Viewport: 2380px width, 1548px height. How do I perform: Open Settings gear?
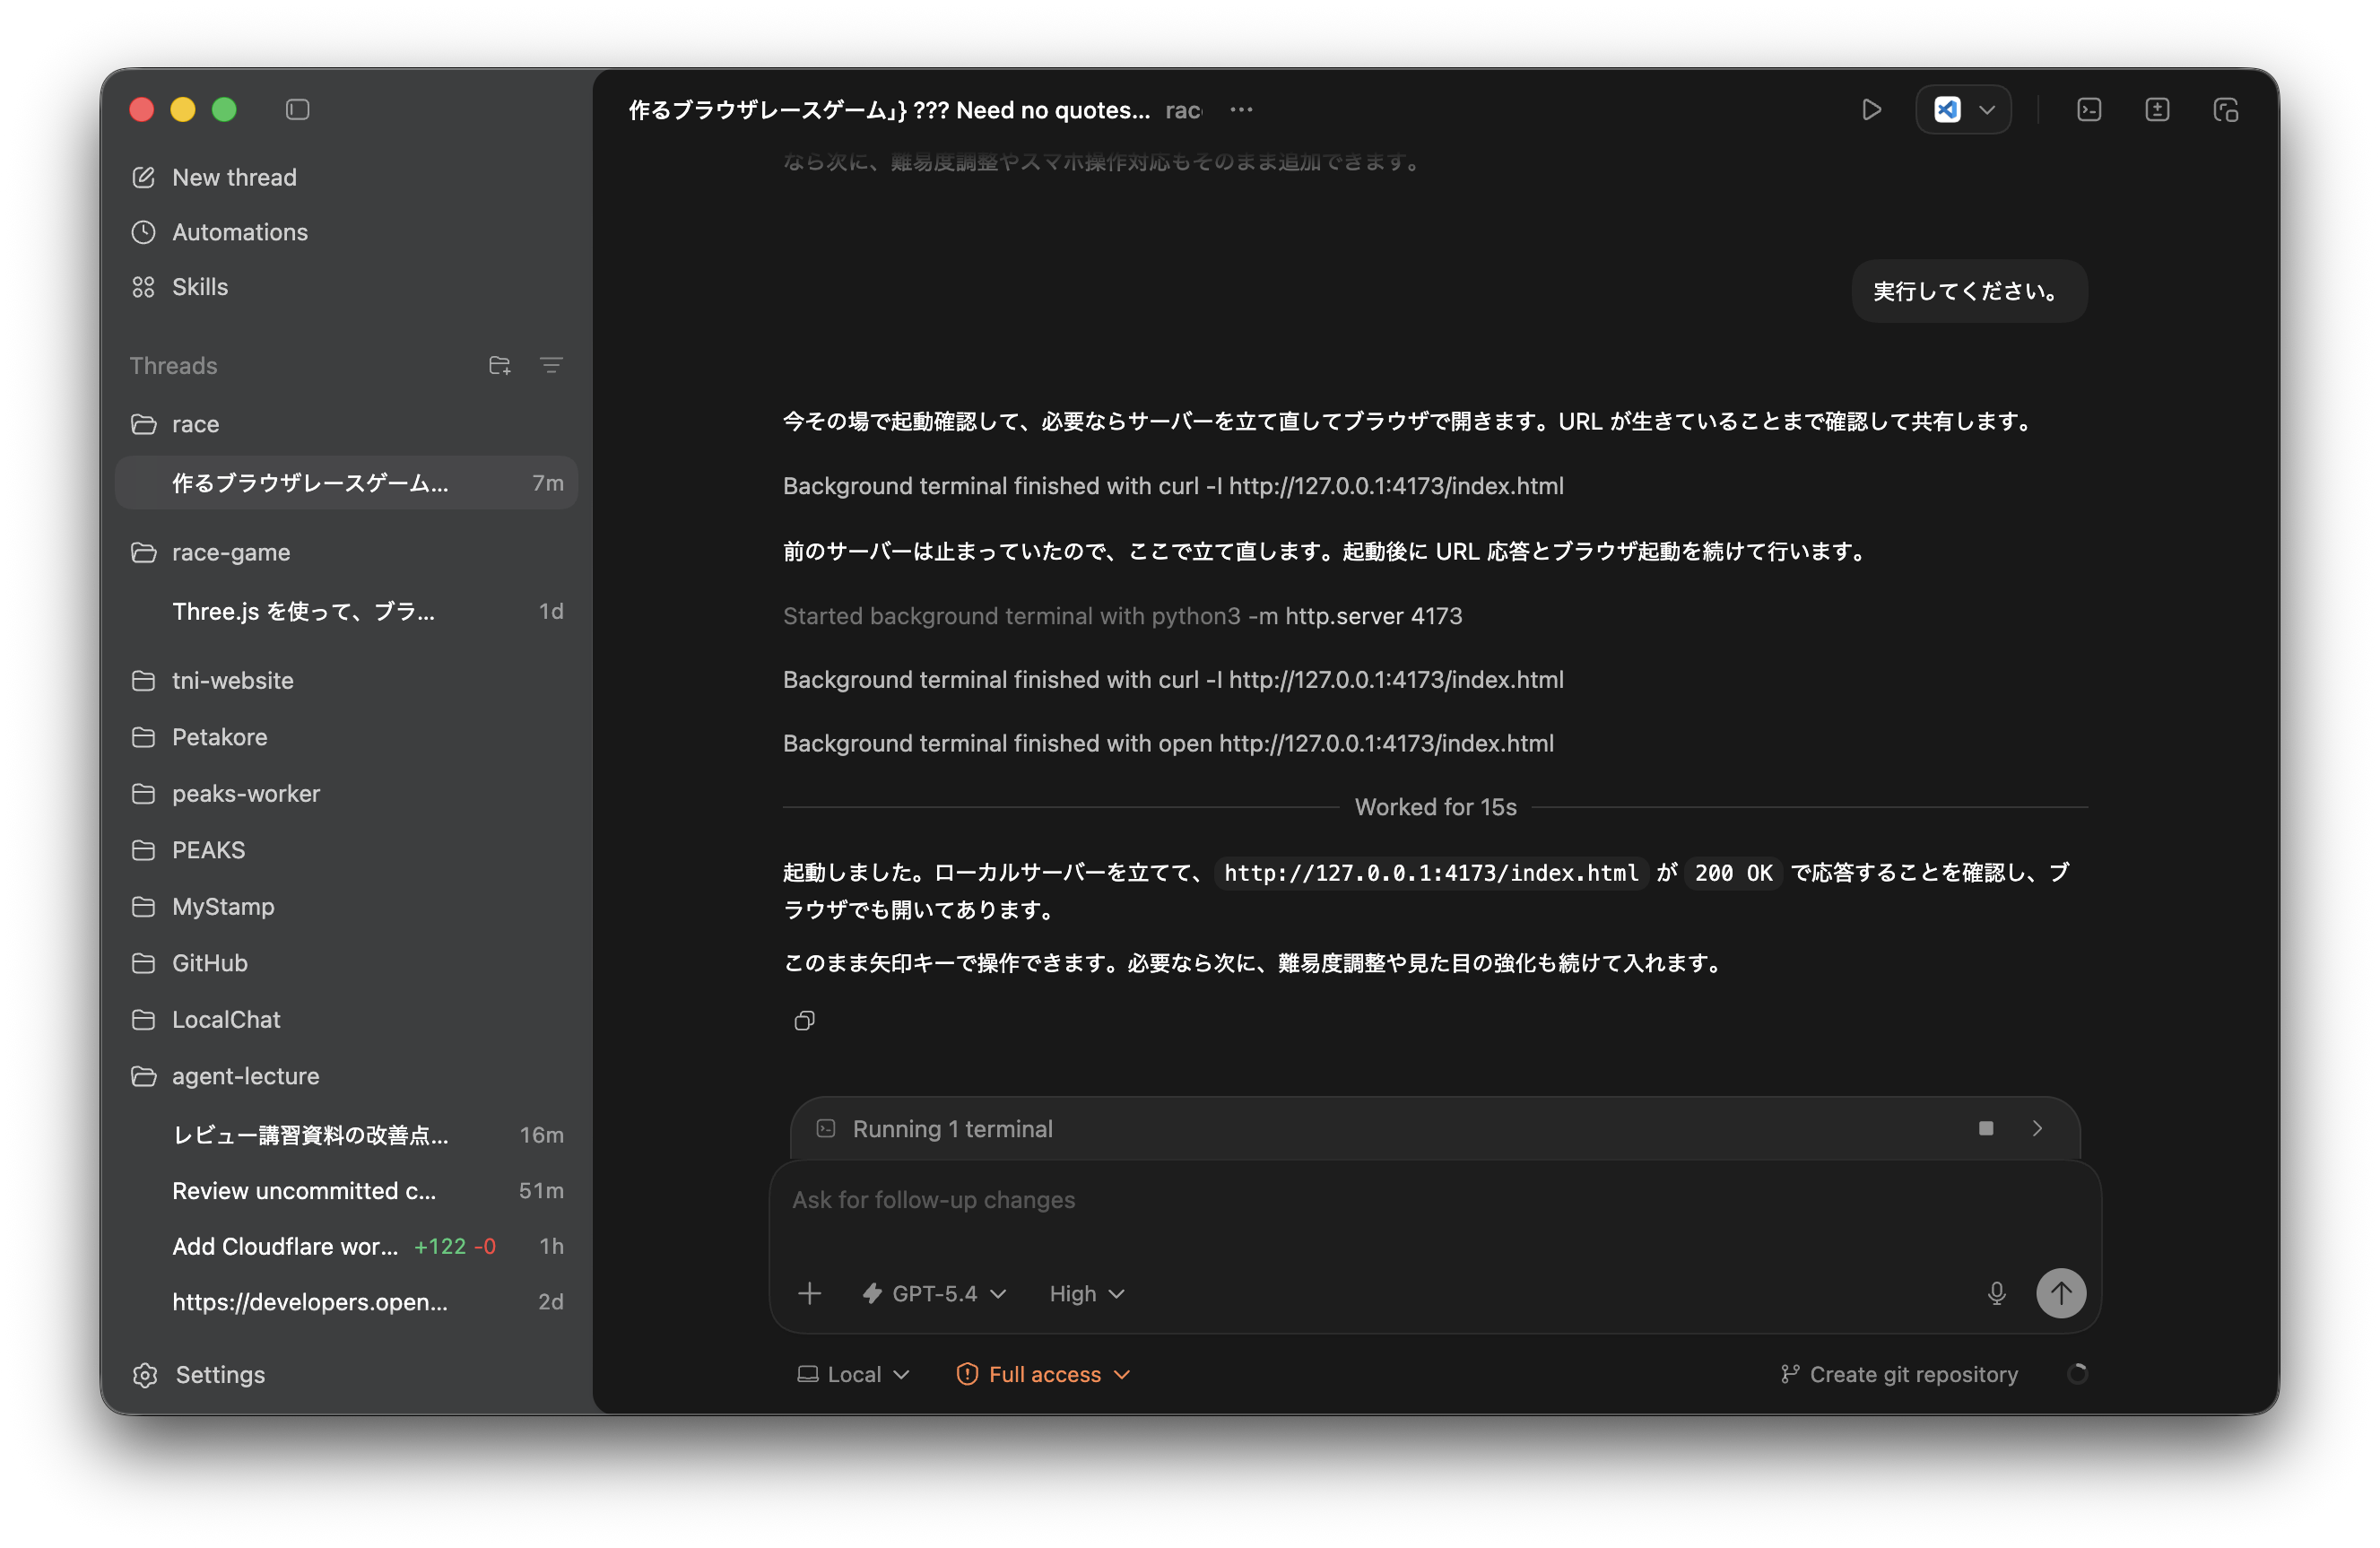[x=146, y=1375]
